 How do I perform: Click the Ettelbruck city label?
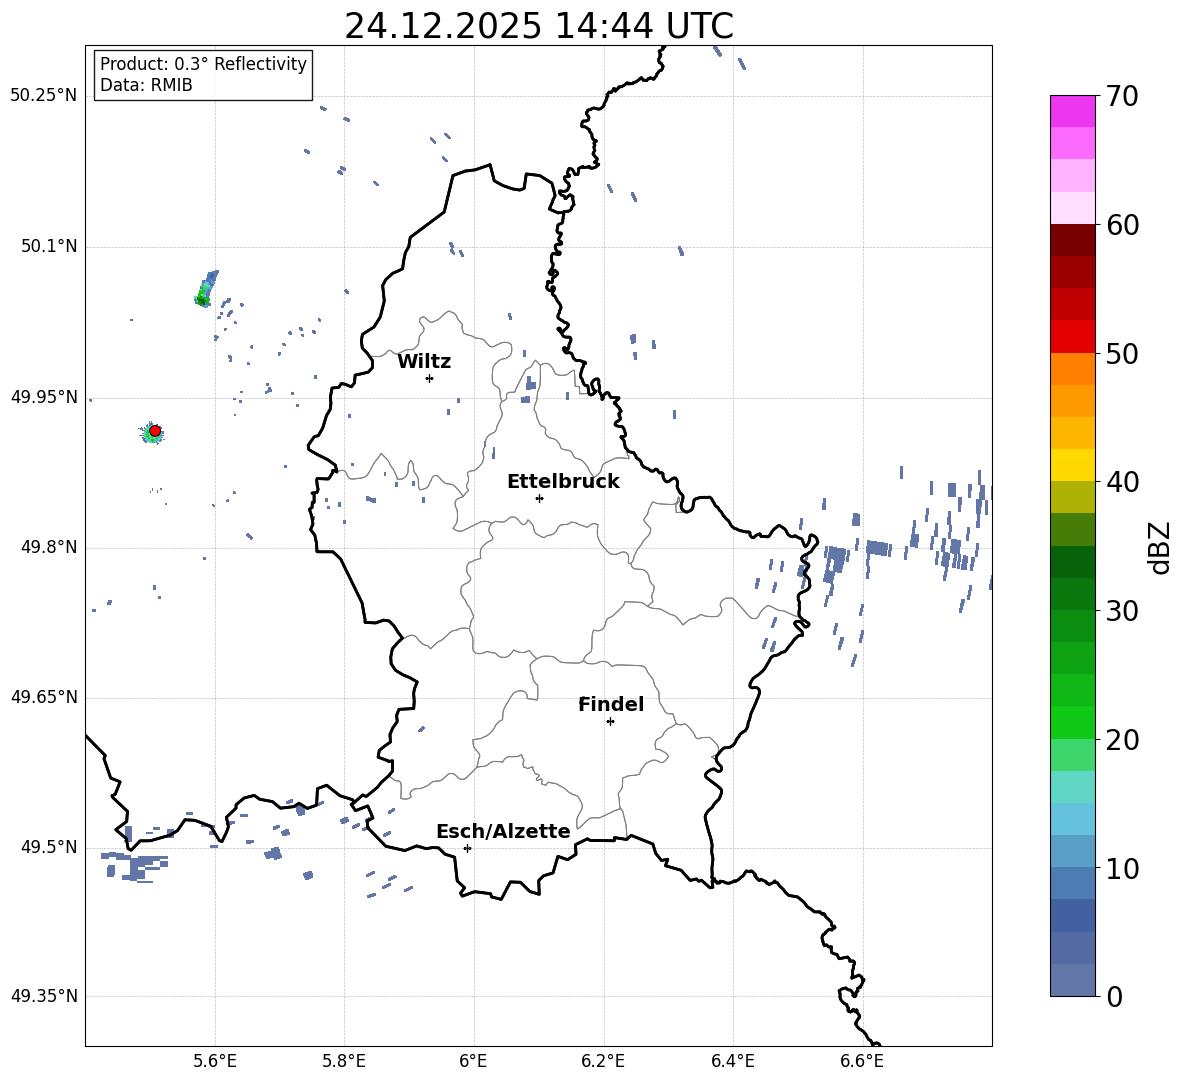(x=563, y=482)
